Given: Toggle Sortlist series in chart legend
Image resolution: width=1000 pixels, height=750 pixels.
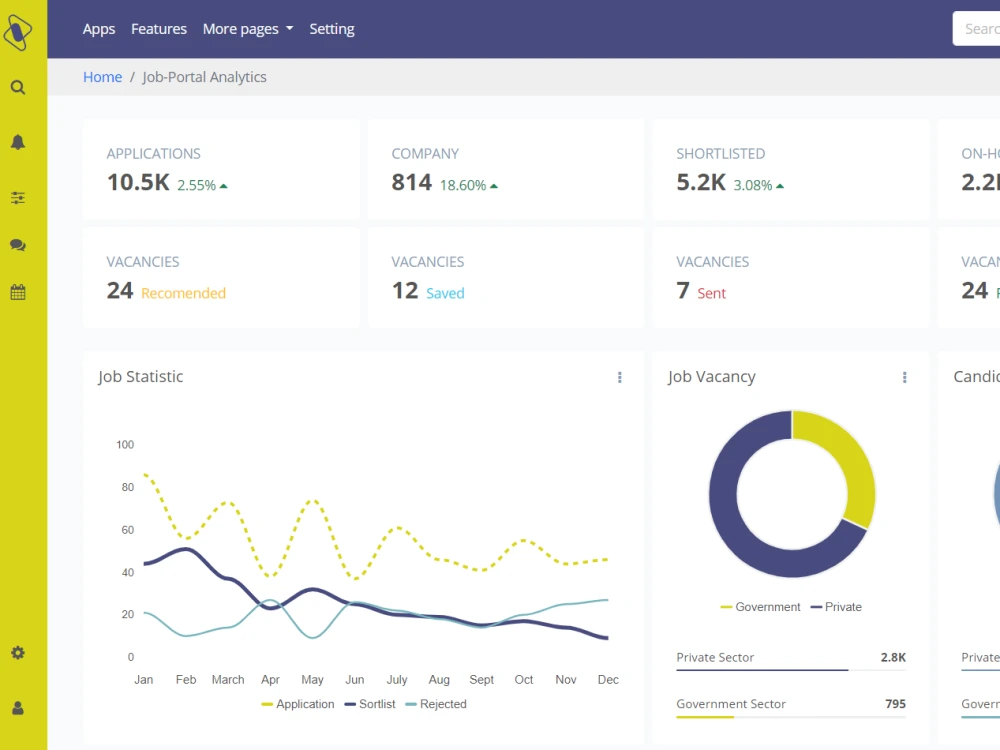Looking at the screenshot, I should 370,704.
